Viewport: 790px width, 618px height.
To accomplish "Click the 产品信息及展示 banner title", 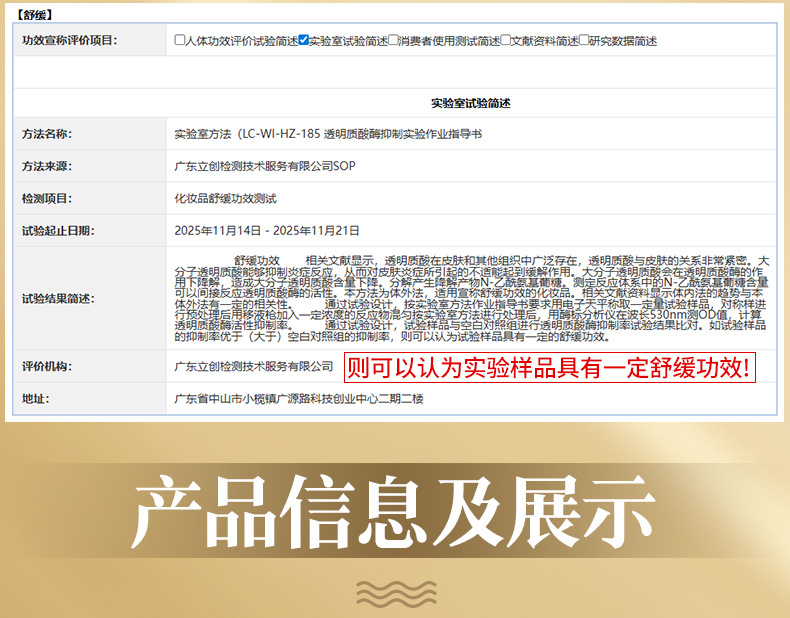I will (x=393, y=511).
